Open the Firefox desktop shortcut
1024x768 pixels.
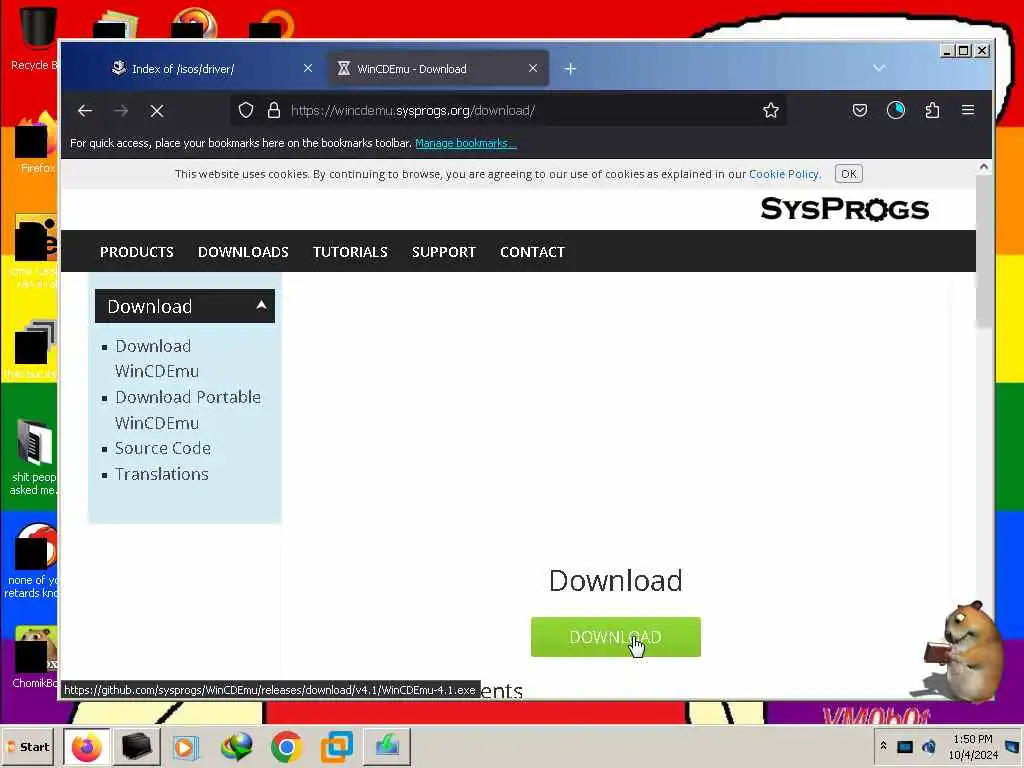pyautogui.click(x=34, y=144)
